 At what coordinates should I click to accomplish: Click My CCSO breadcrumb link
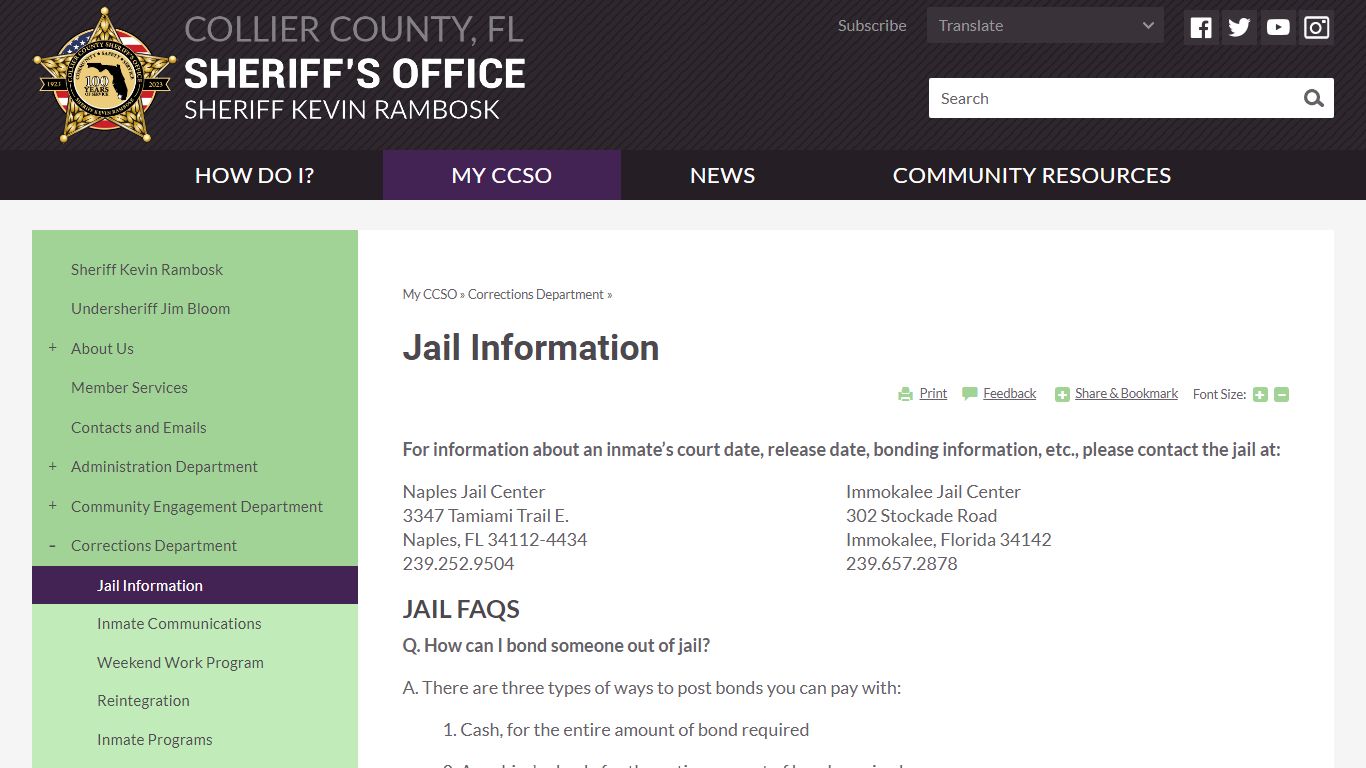430,294
